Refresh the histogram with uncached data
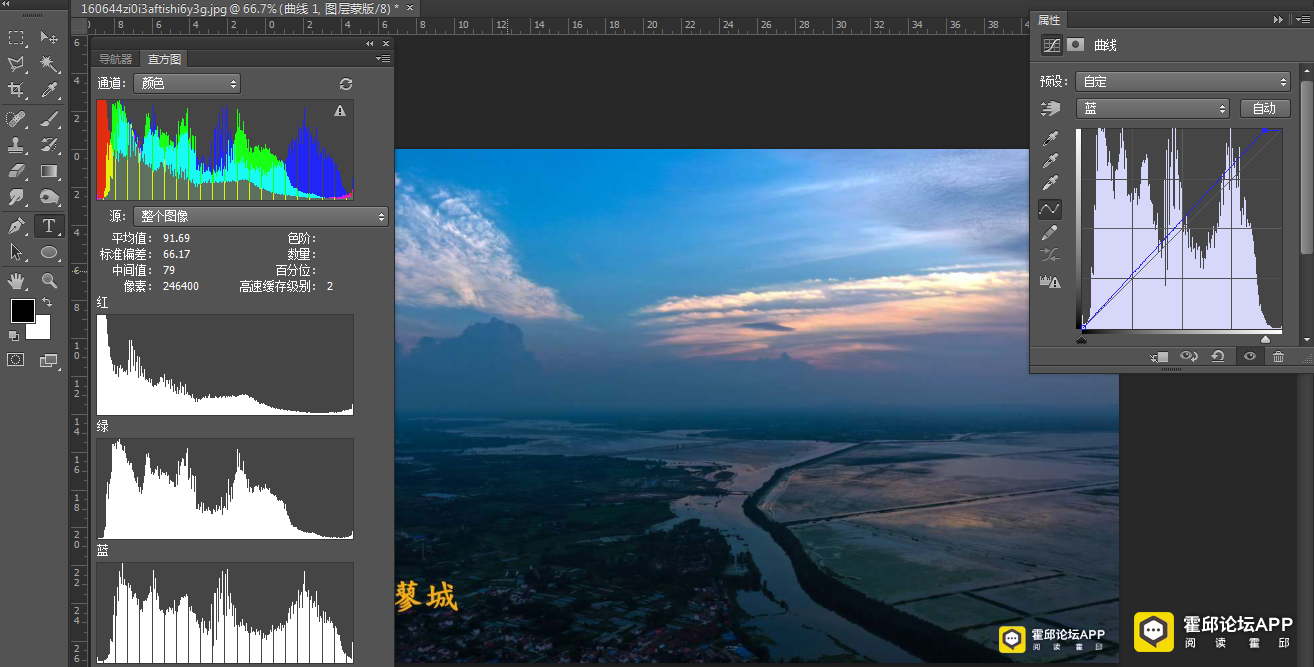 click(346, 84)
